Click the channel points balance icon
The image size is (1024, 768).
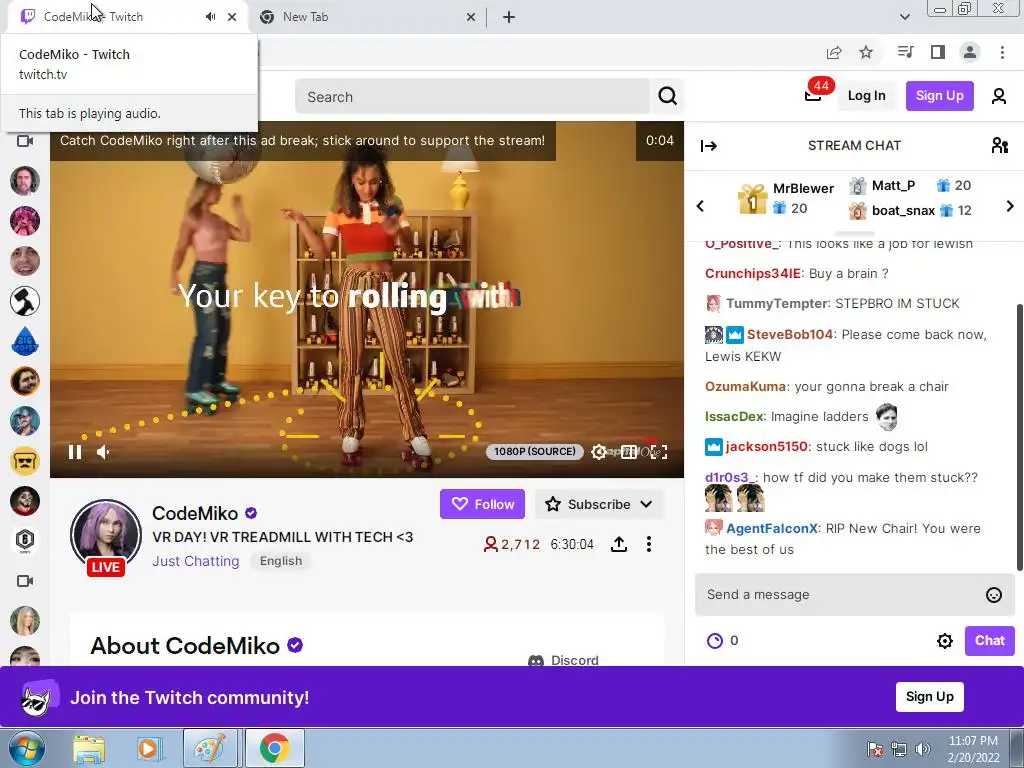[x=715, y=641]
